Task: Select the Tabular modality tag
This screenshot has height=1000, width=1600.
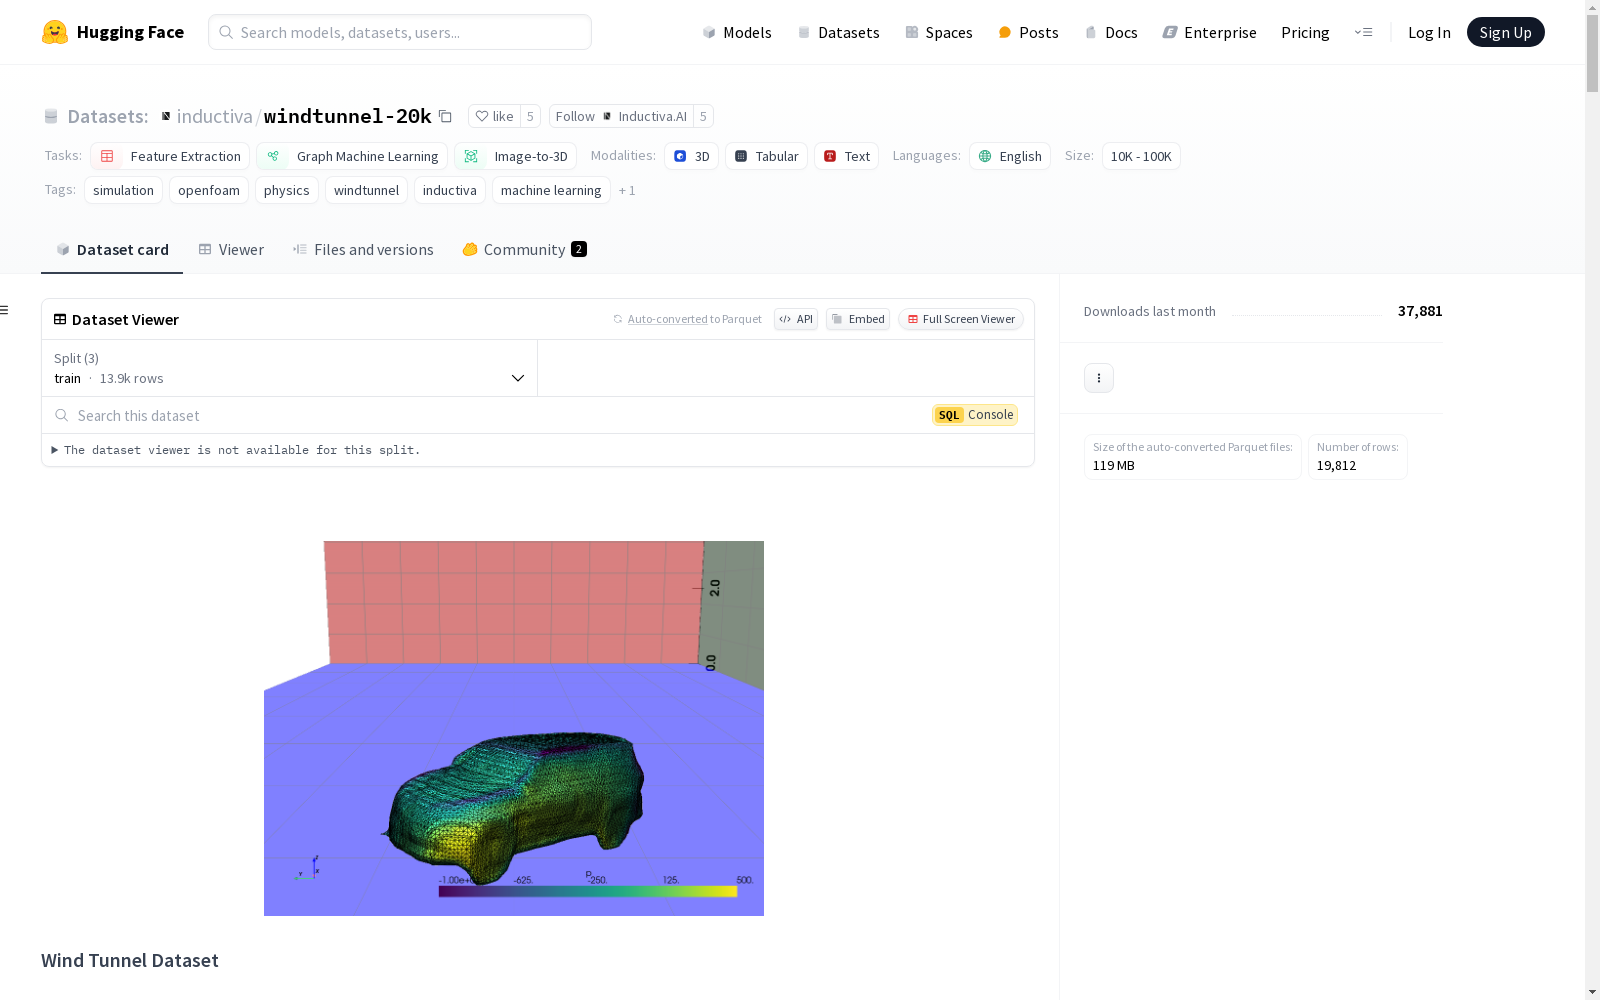Action: 766,156
